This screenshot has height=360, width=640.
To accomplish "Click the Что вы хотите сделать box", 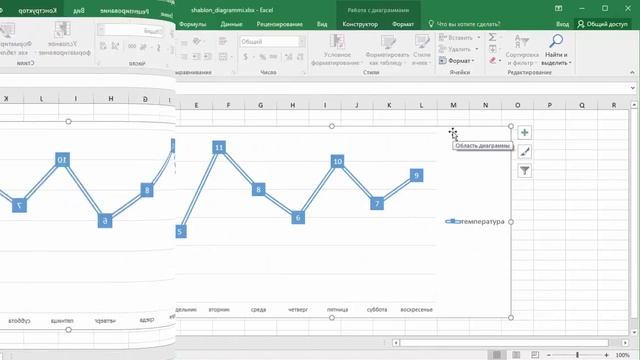I will pyautogui.click(x=464, y=24).
